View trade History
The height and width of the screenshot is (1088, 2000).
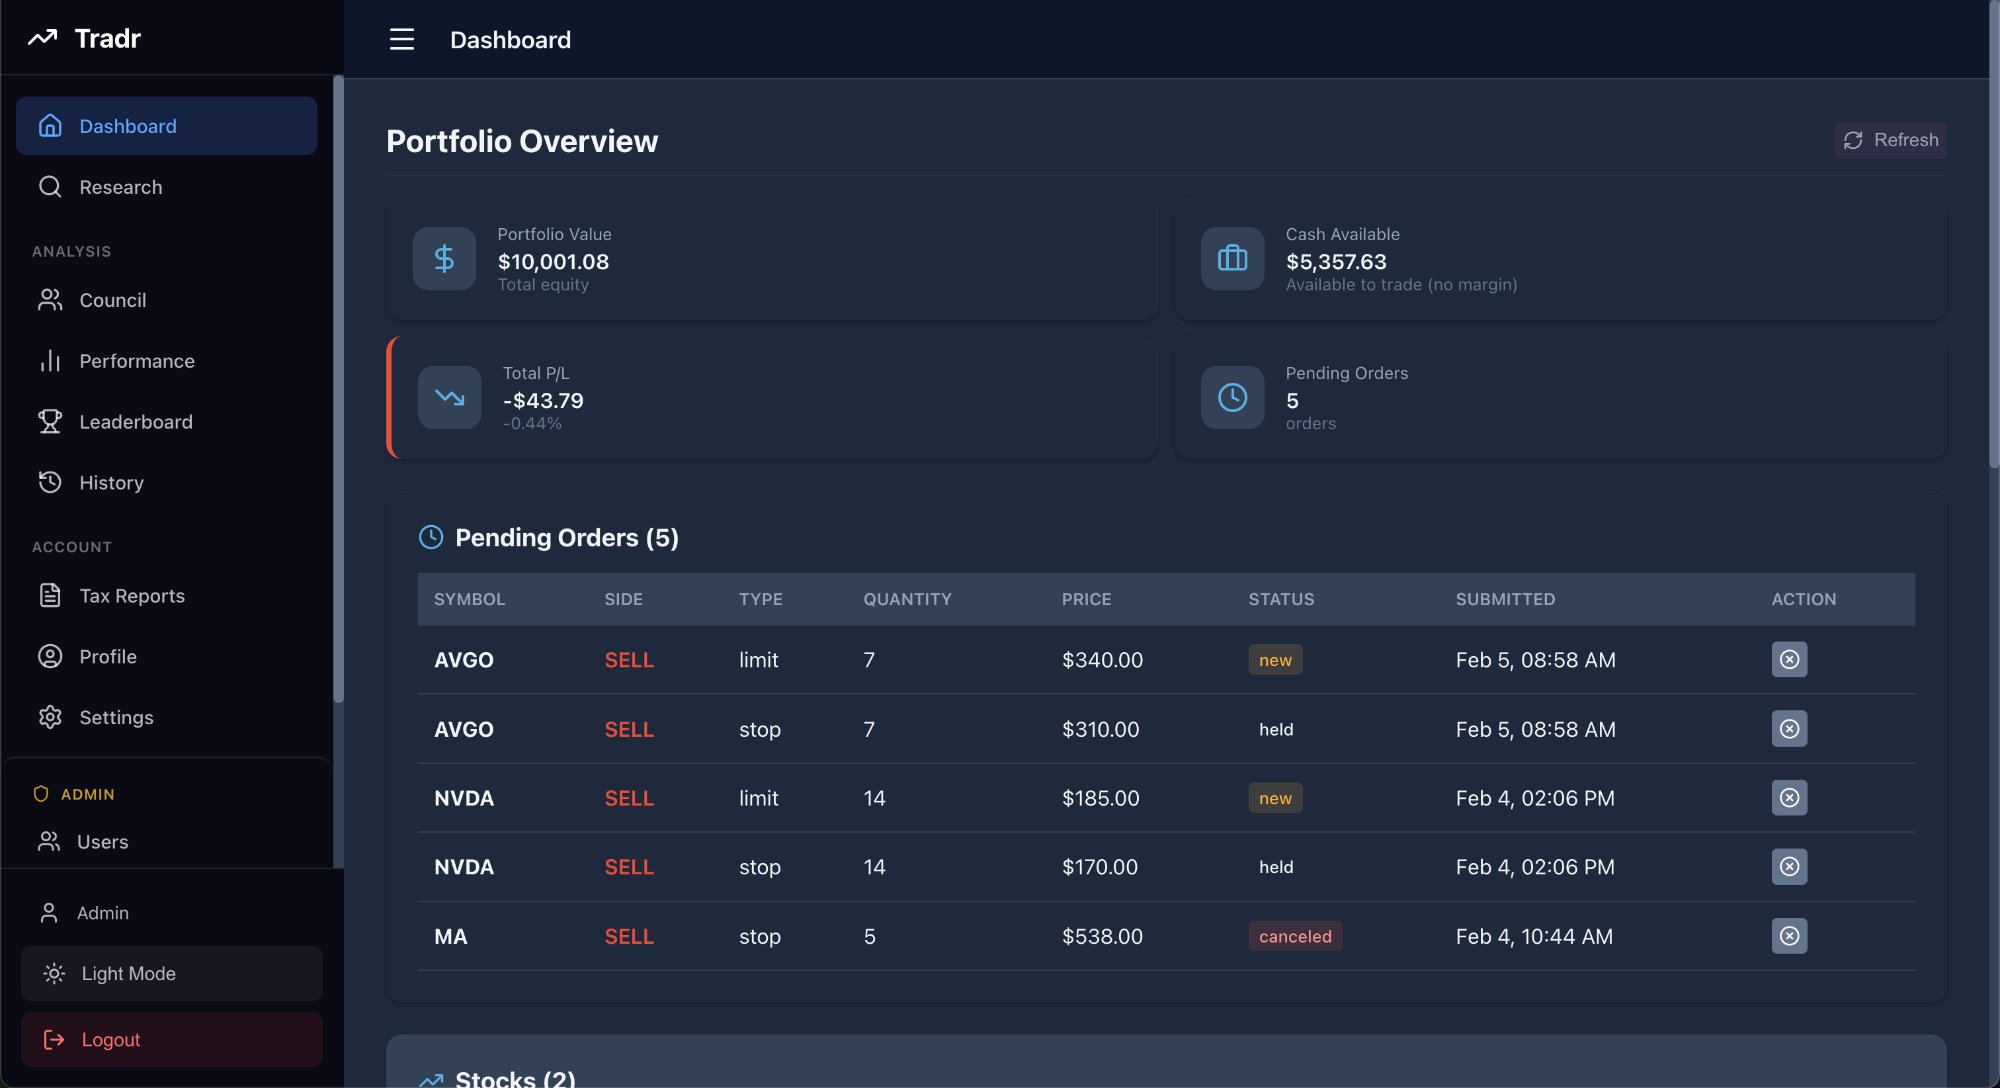click(x=111, y=483)
